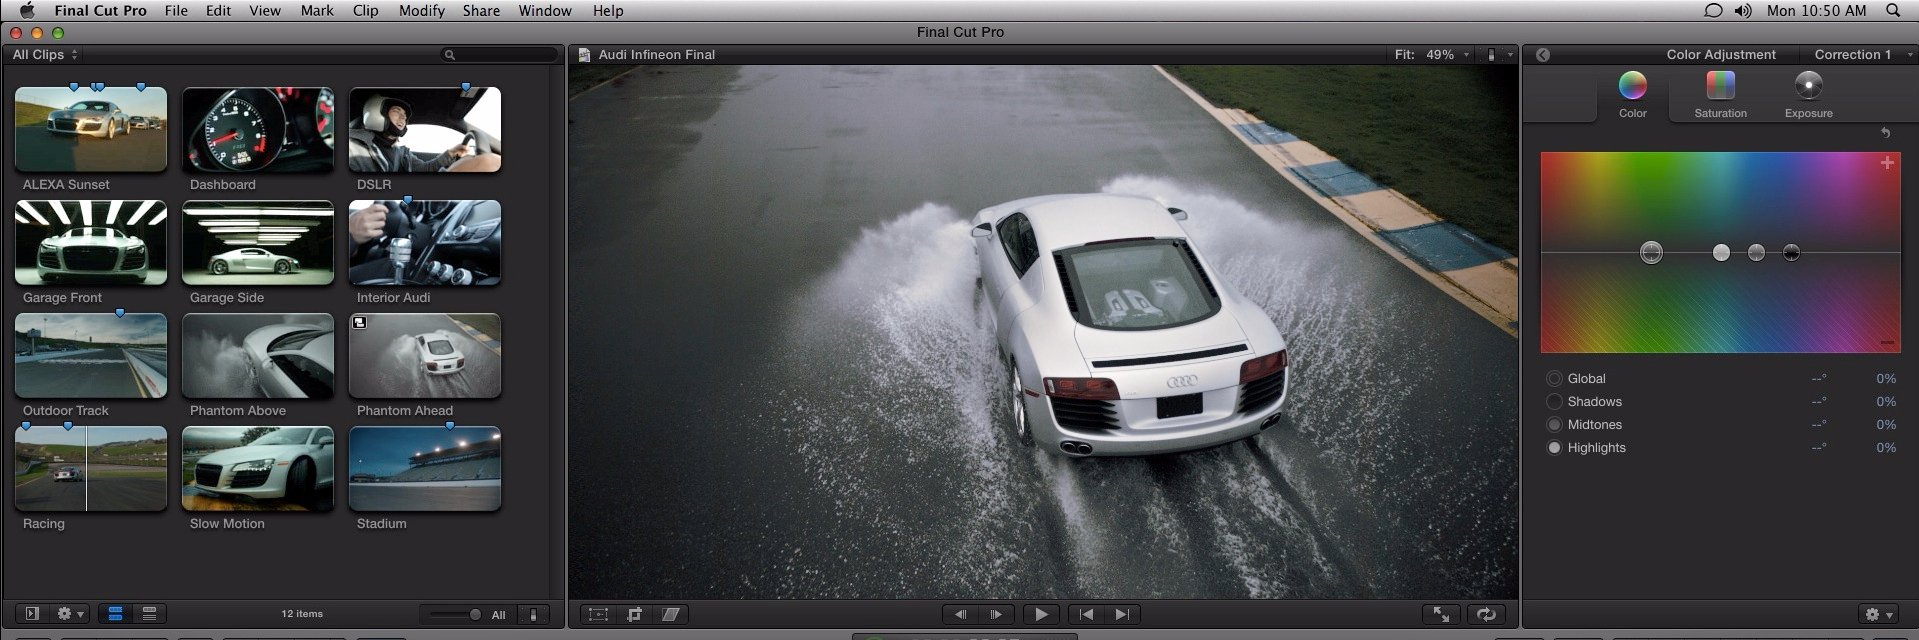Viewport: 1919px width, 640px height.
Task: Open the Window menu
Action: pos(545,10)
